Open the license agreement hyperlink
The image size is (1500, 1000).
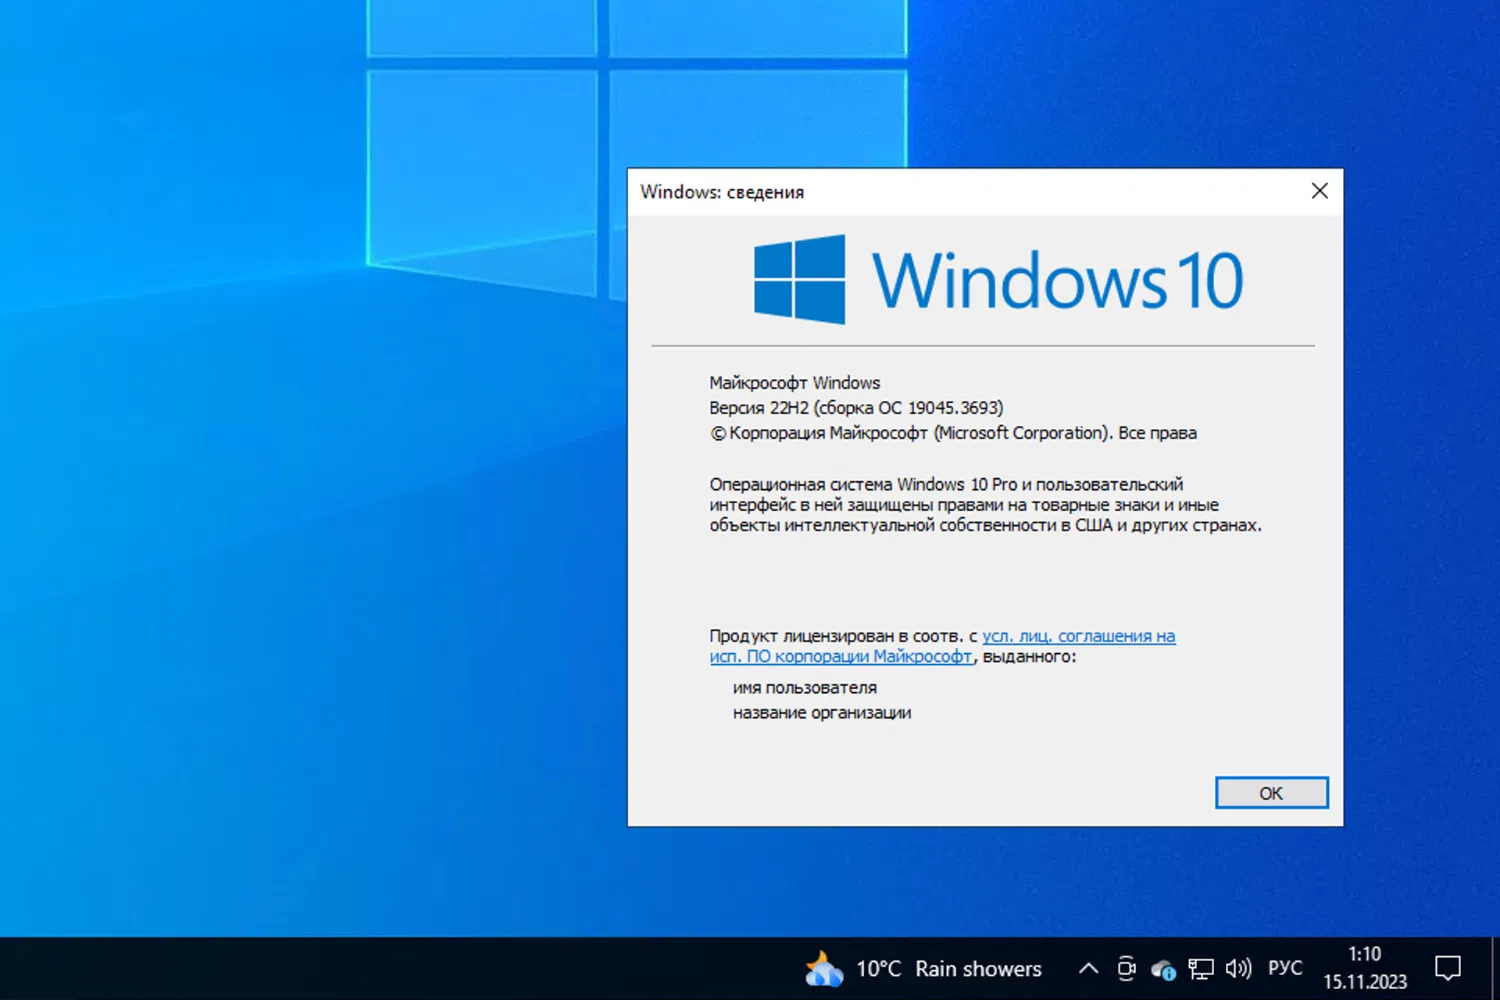tap(1078, 636)
